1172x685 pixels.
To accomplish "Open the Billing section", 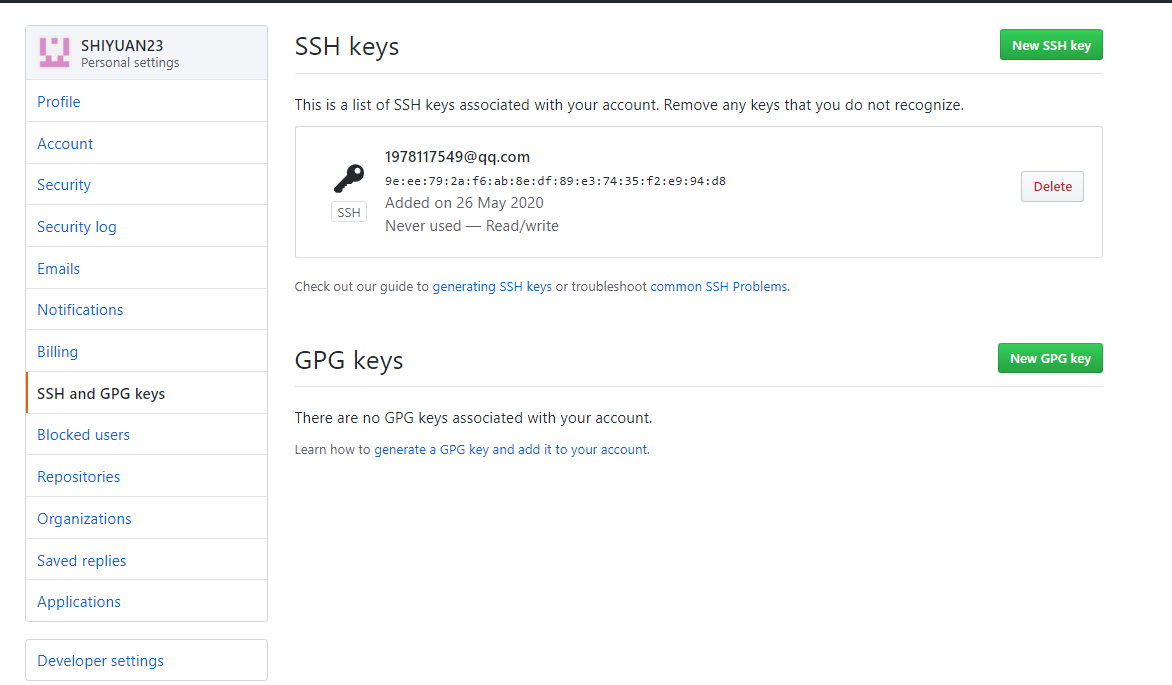I will (57, 352).
